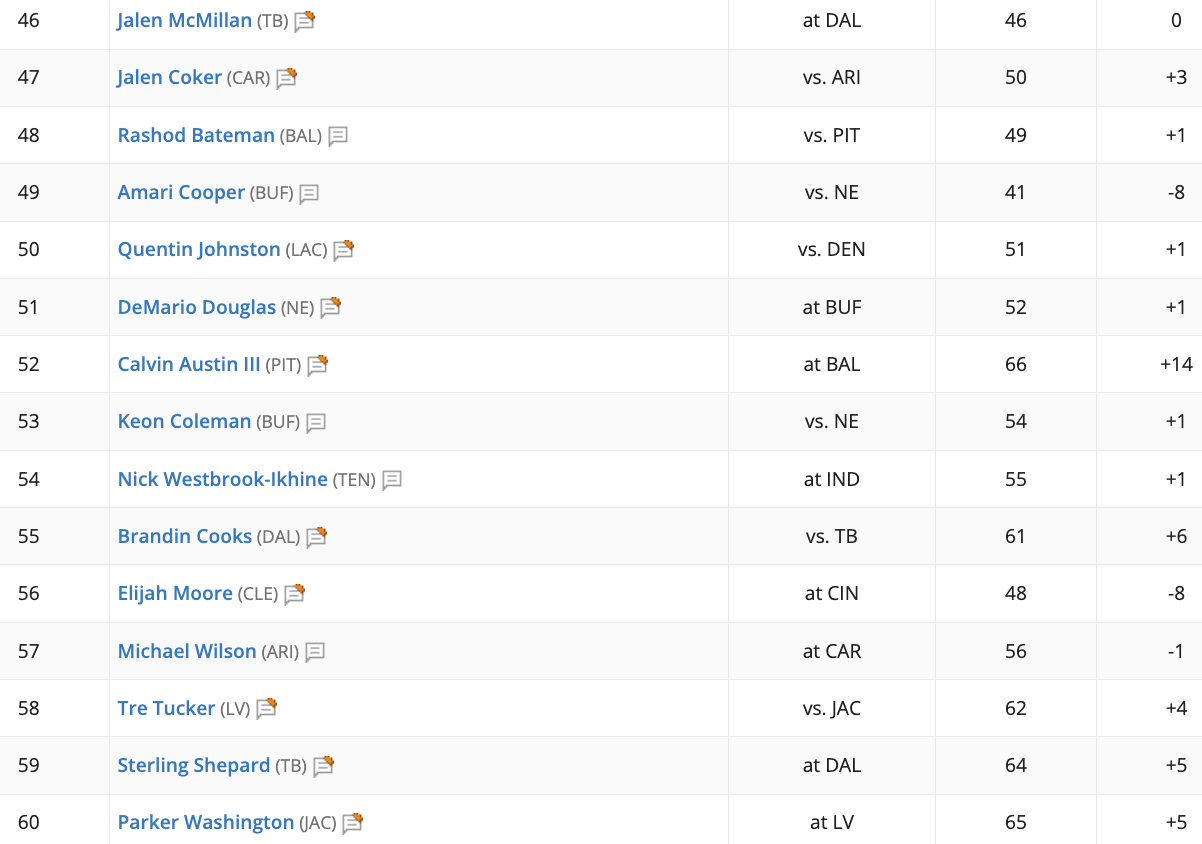Screen dimensions: 1202x844
Task: Click the Calvin Austin III name link
Action: pos(189,364)
